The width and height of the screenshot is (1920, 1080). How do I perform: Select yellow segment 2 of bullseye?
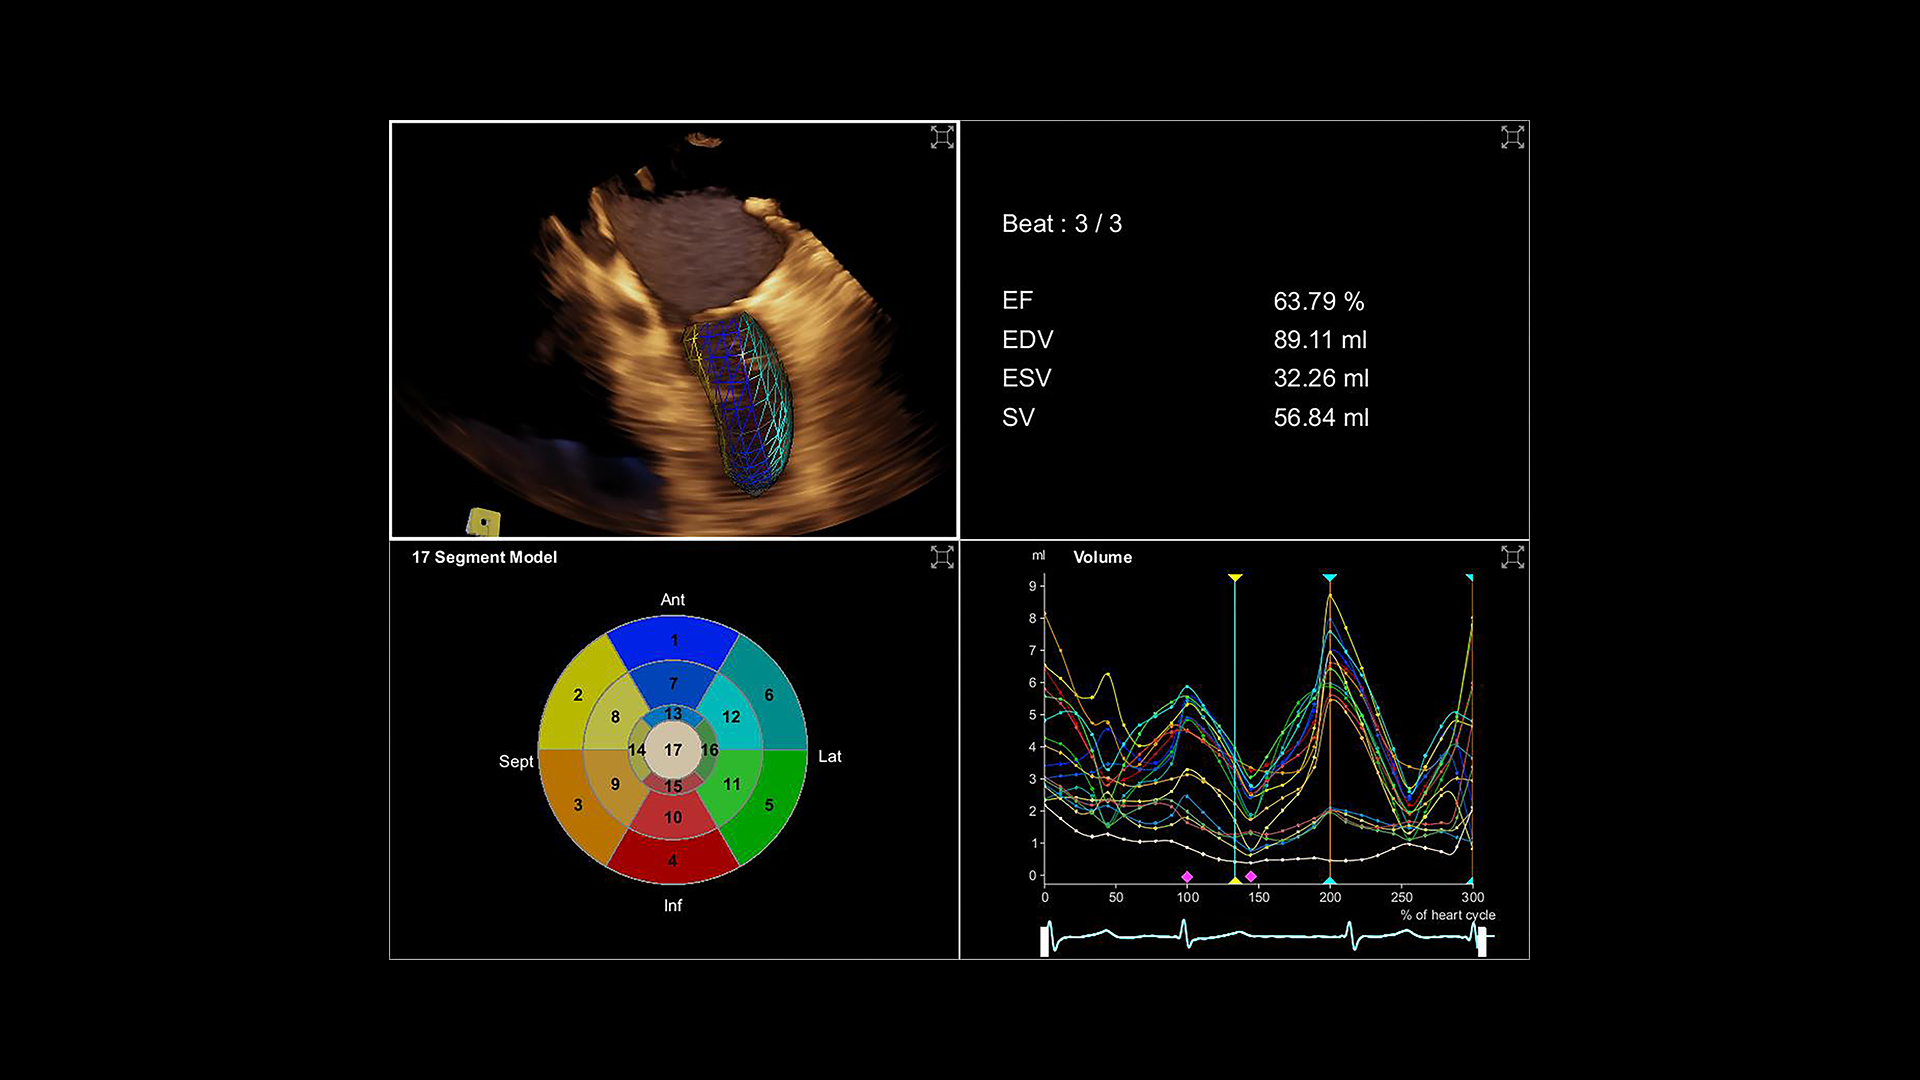[x=577, y=695]
